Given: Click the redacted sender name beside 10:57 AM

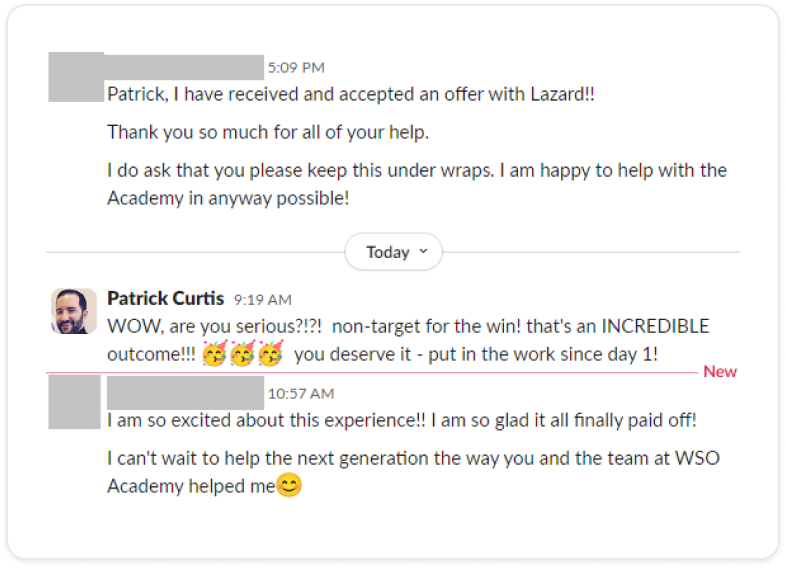Looking at the screenshot, I should tap(185, 389).
